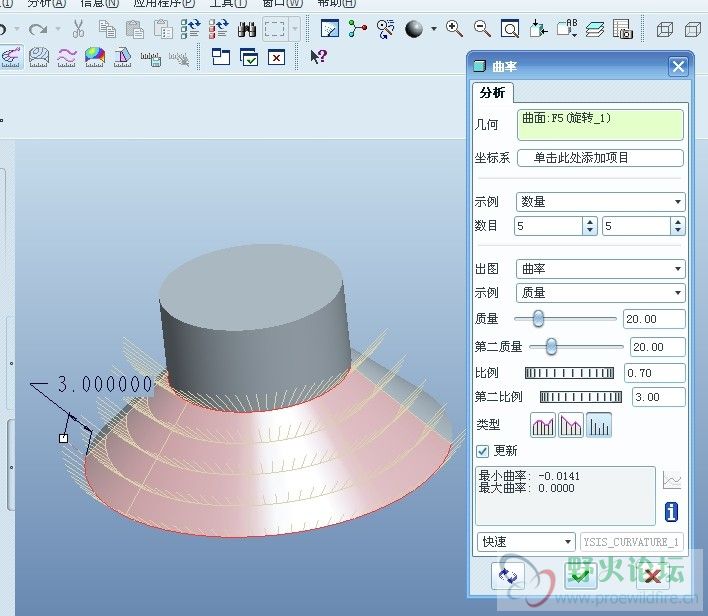
Task: Open the Saved view list icon
Action: [x=567, y=28]
